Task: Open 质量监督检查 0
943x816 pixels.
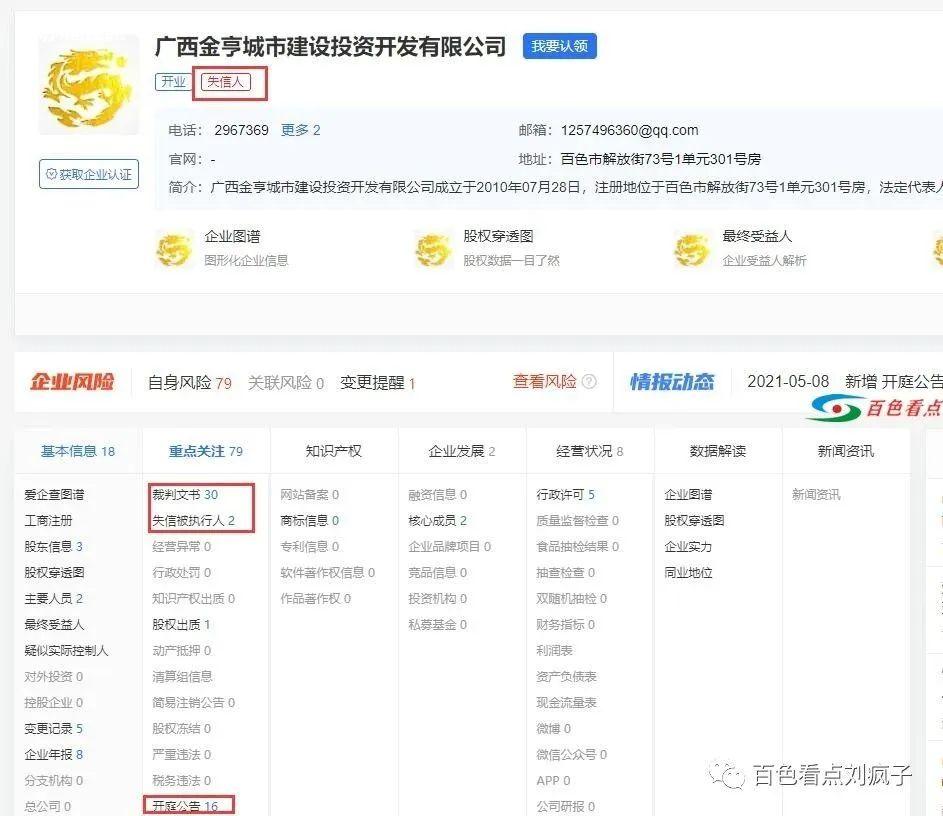Action: (x=578, y=521)
